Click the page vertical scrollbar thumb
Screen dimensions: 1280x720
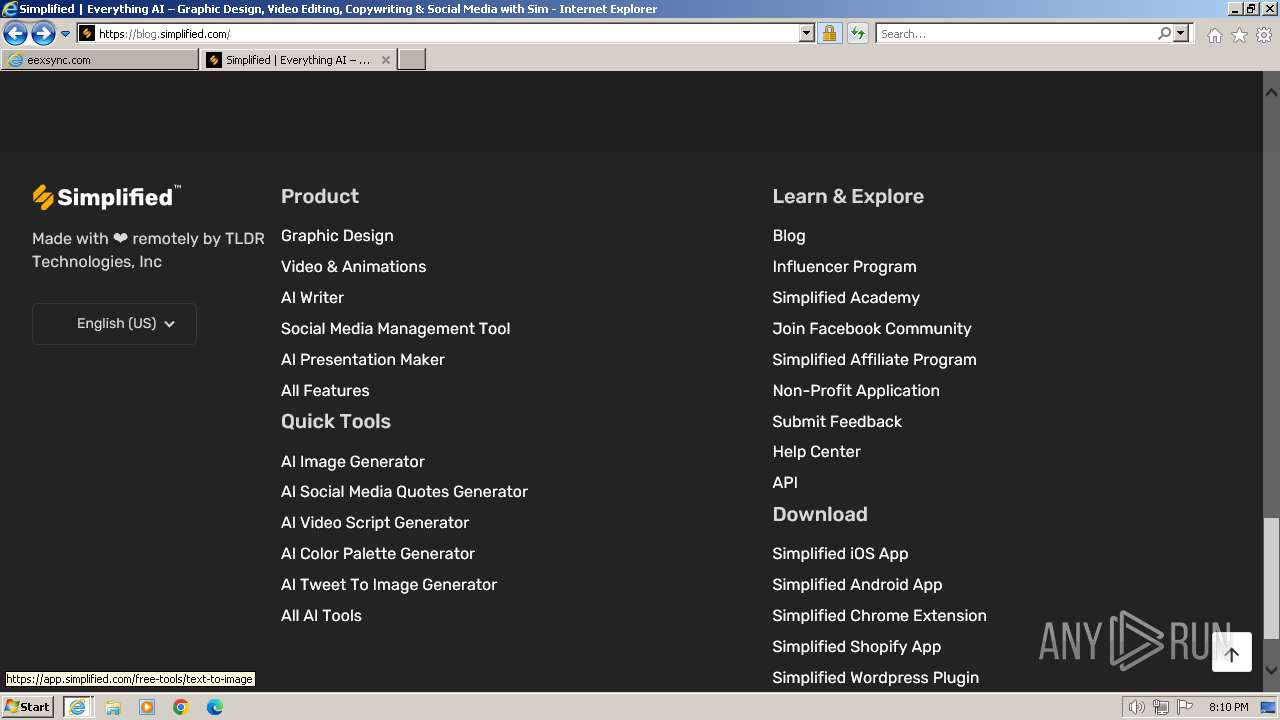[1271, 578]
